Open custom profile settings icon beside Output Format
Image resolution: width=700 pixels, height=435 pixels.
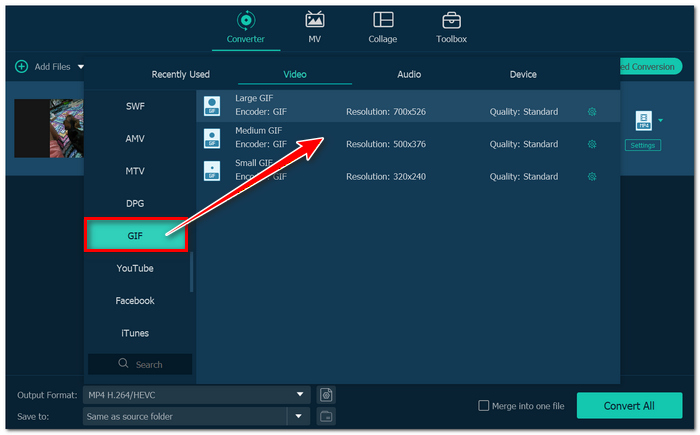(326, 395)
